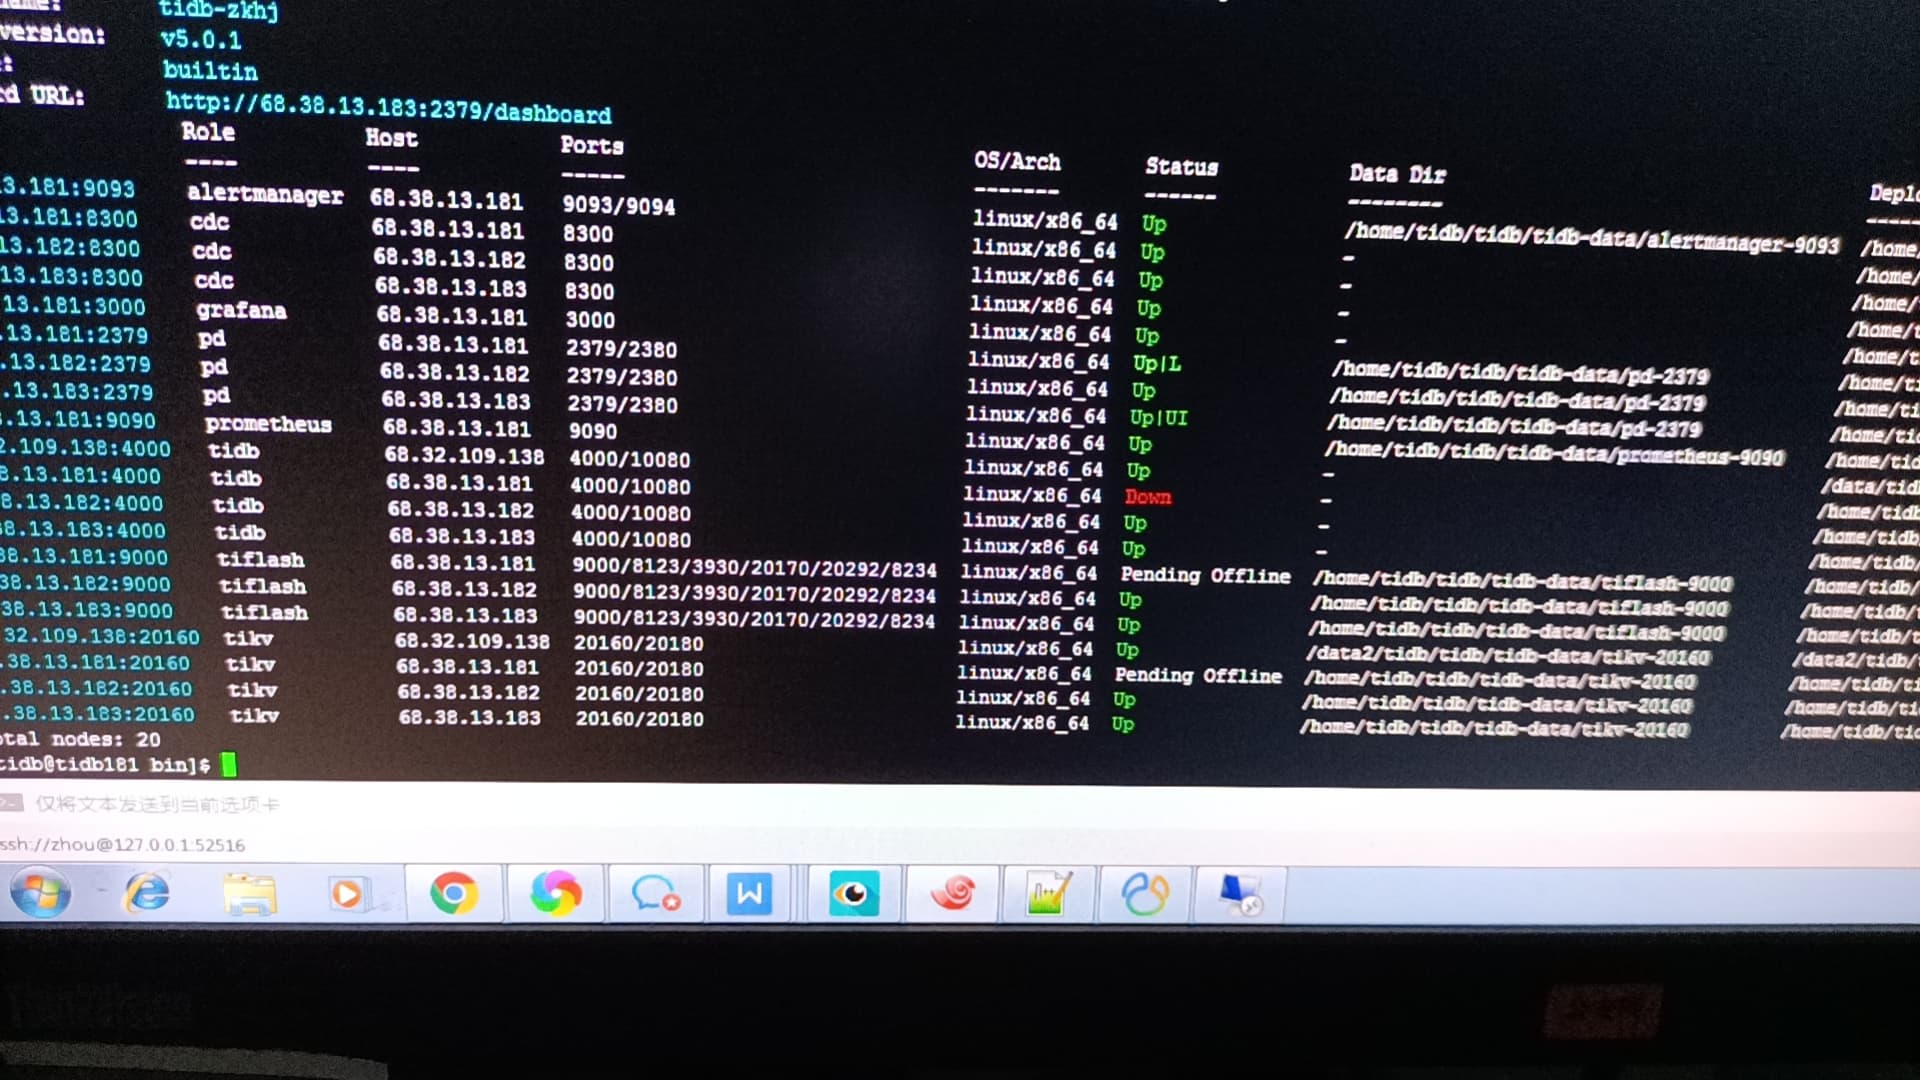1920x1080 pixels.
Task: Click the first Pending Offline status text
Action: [x=1205, y=576]
